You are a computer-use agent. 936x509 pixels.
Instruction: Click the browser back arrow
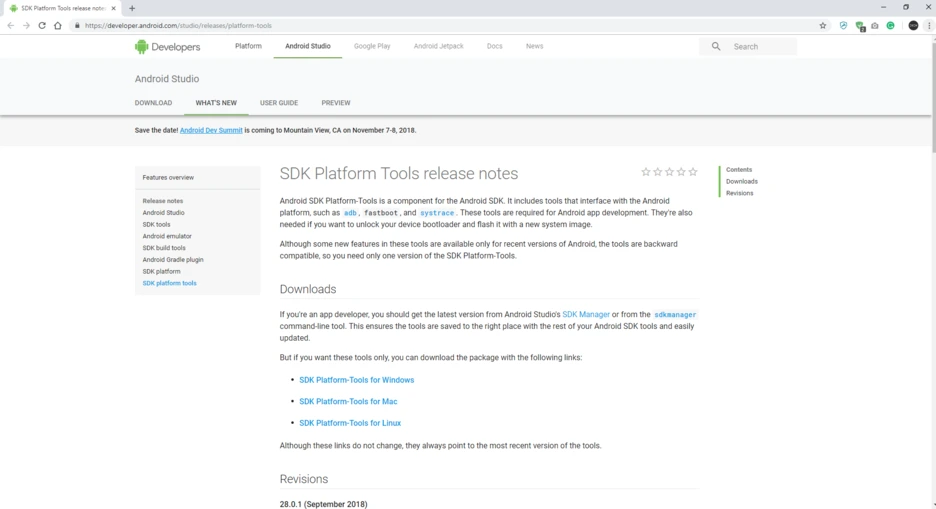(11, 26)
